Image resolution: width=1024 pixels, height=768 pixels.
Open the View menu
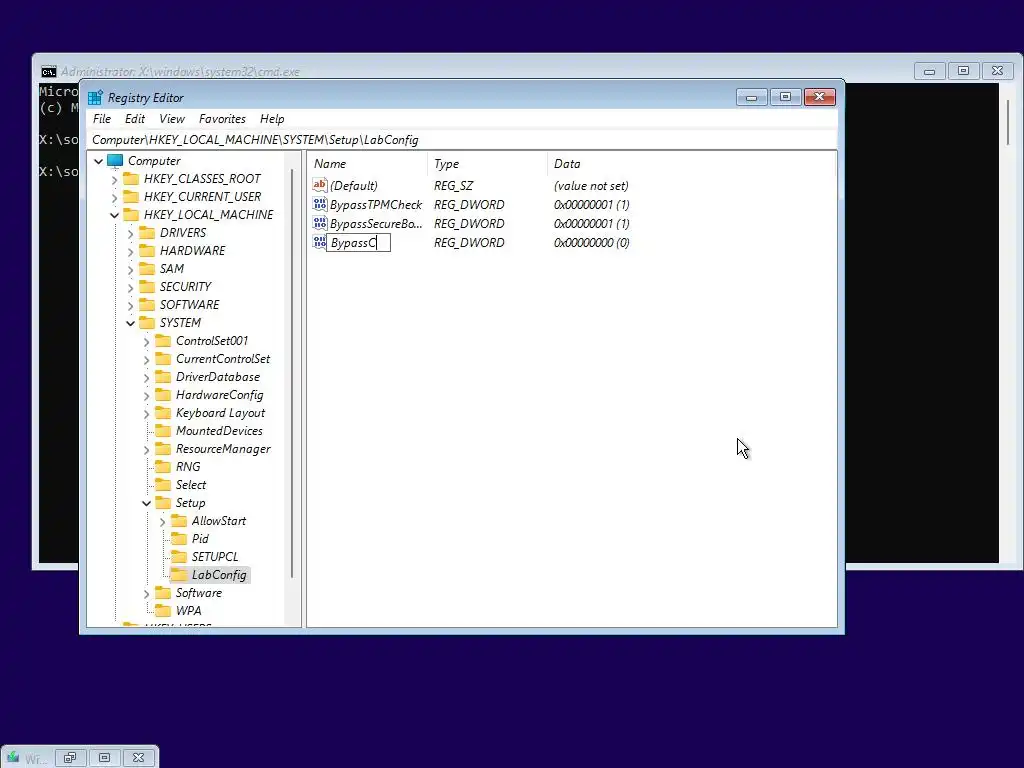pos(172,119)
